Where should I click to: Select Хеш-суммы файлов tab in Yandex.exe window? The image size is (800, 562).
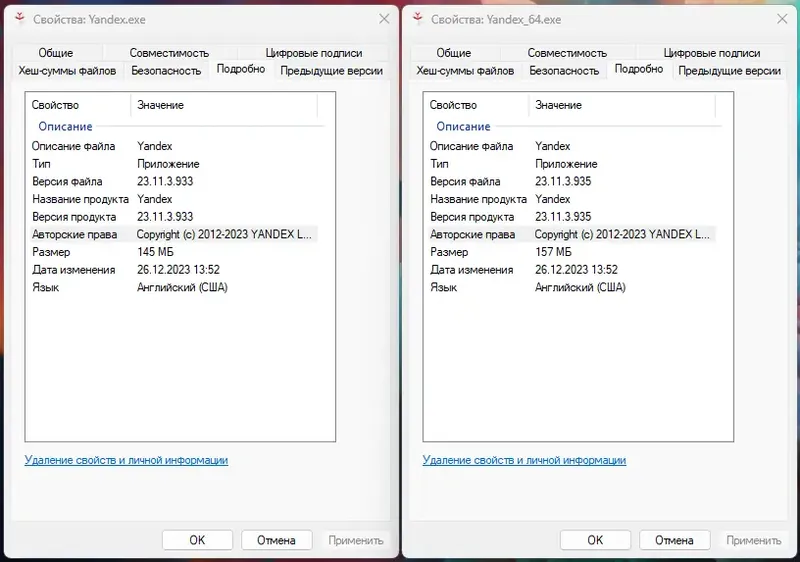click(67, 71)
